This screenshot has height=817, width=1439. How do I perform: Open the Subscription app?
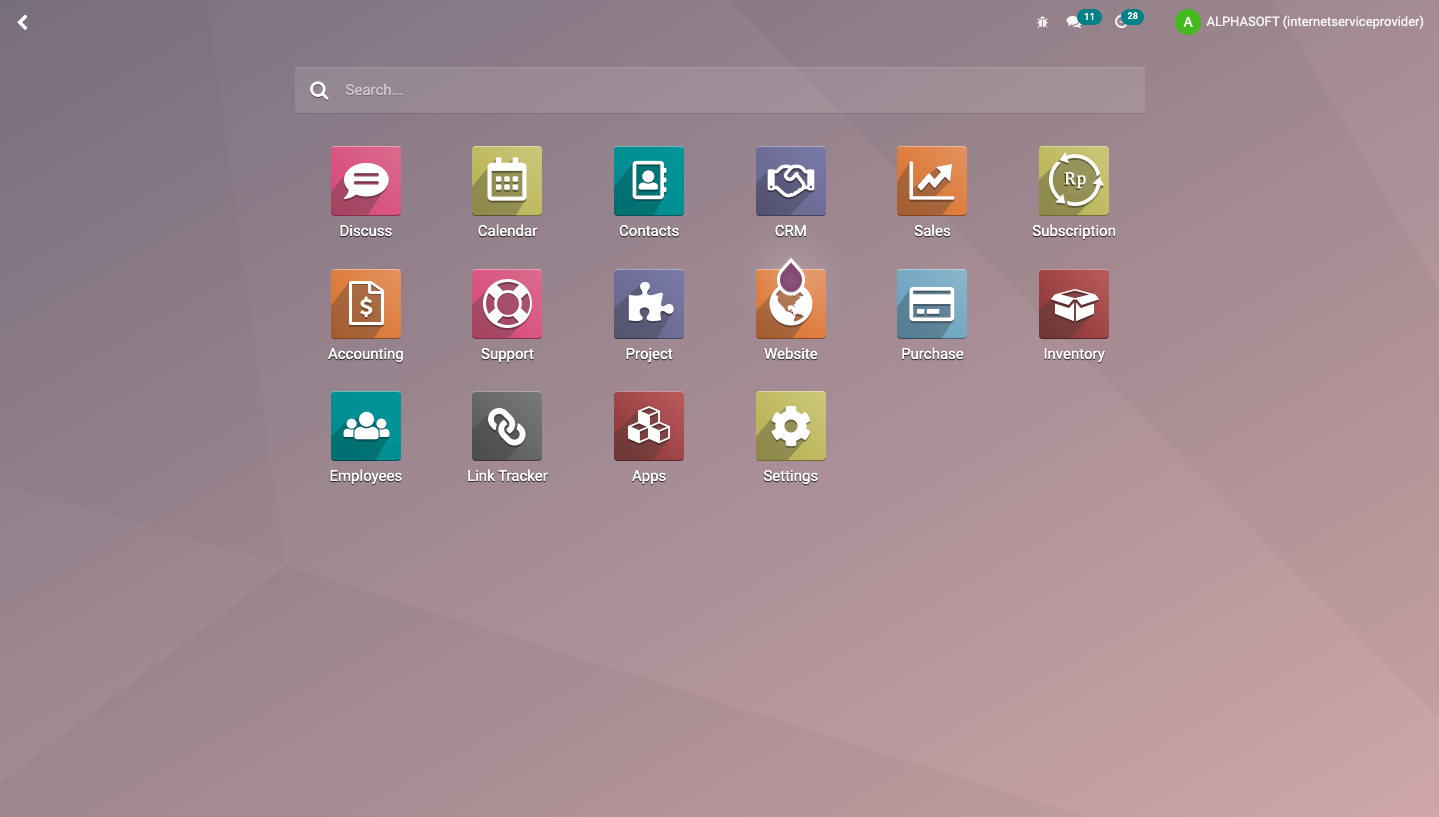[1074, 181]
